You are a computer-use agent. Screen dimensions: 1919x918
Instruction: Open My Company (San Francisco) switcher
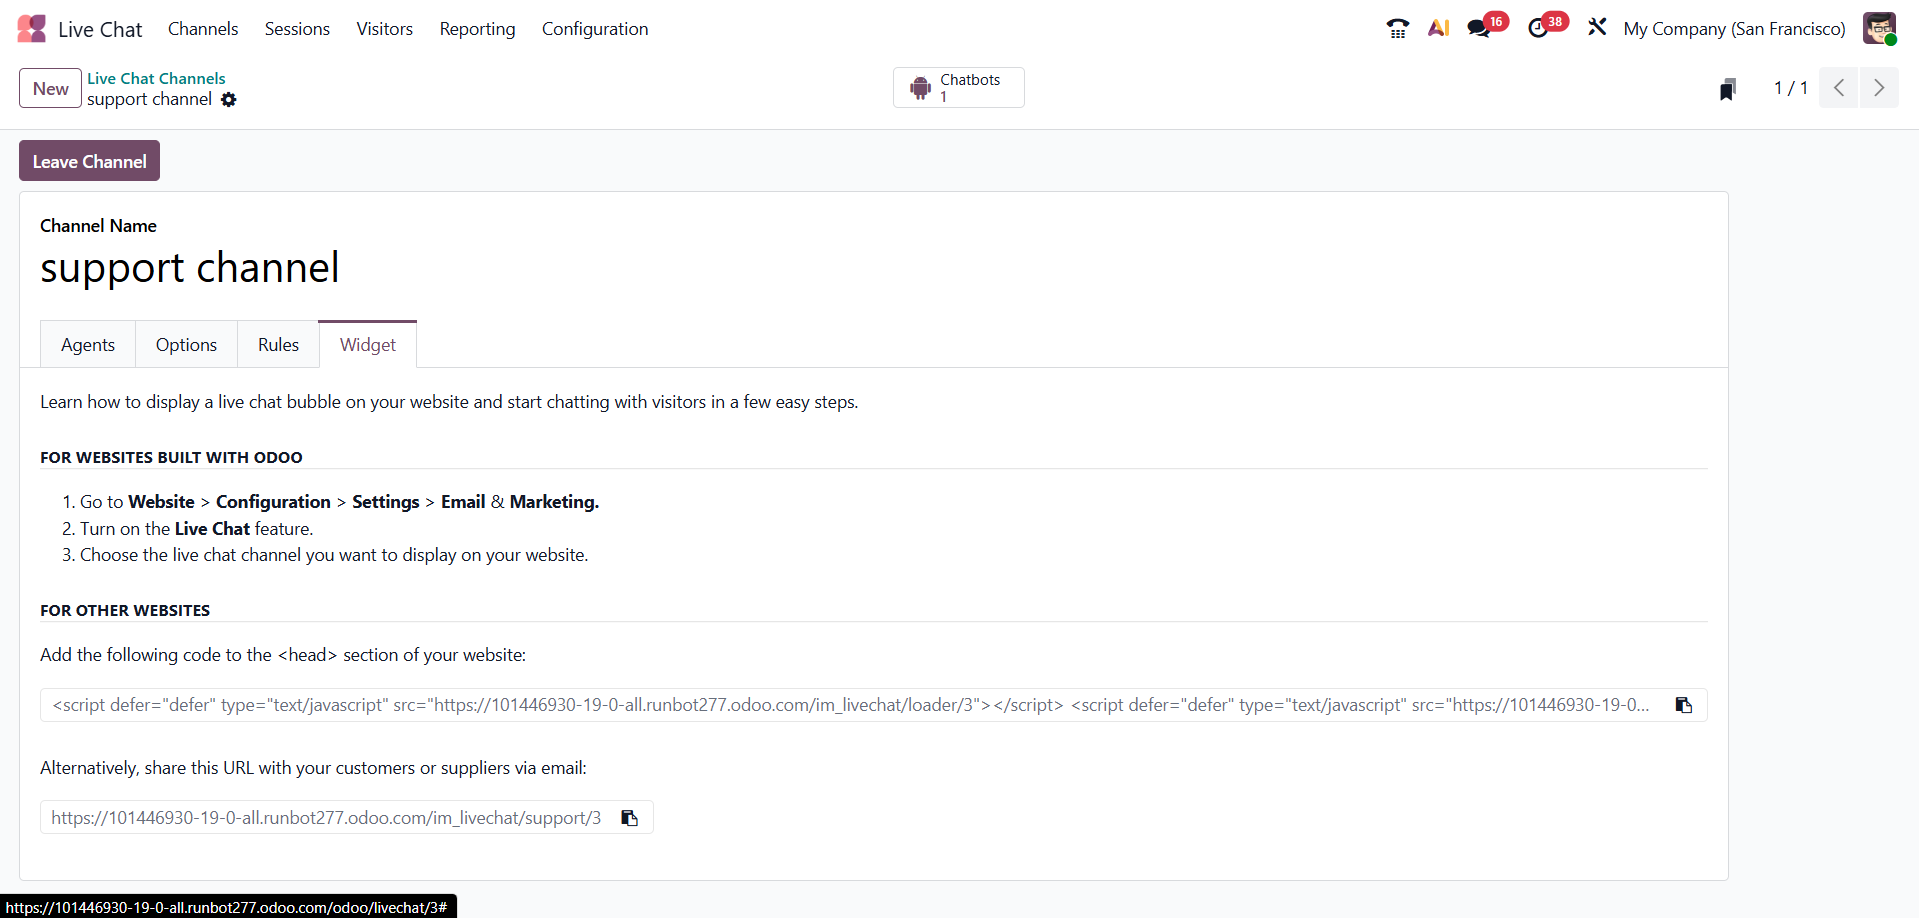(1734, 29)
